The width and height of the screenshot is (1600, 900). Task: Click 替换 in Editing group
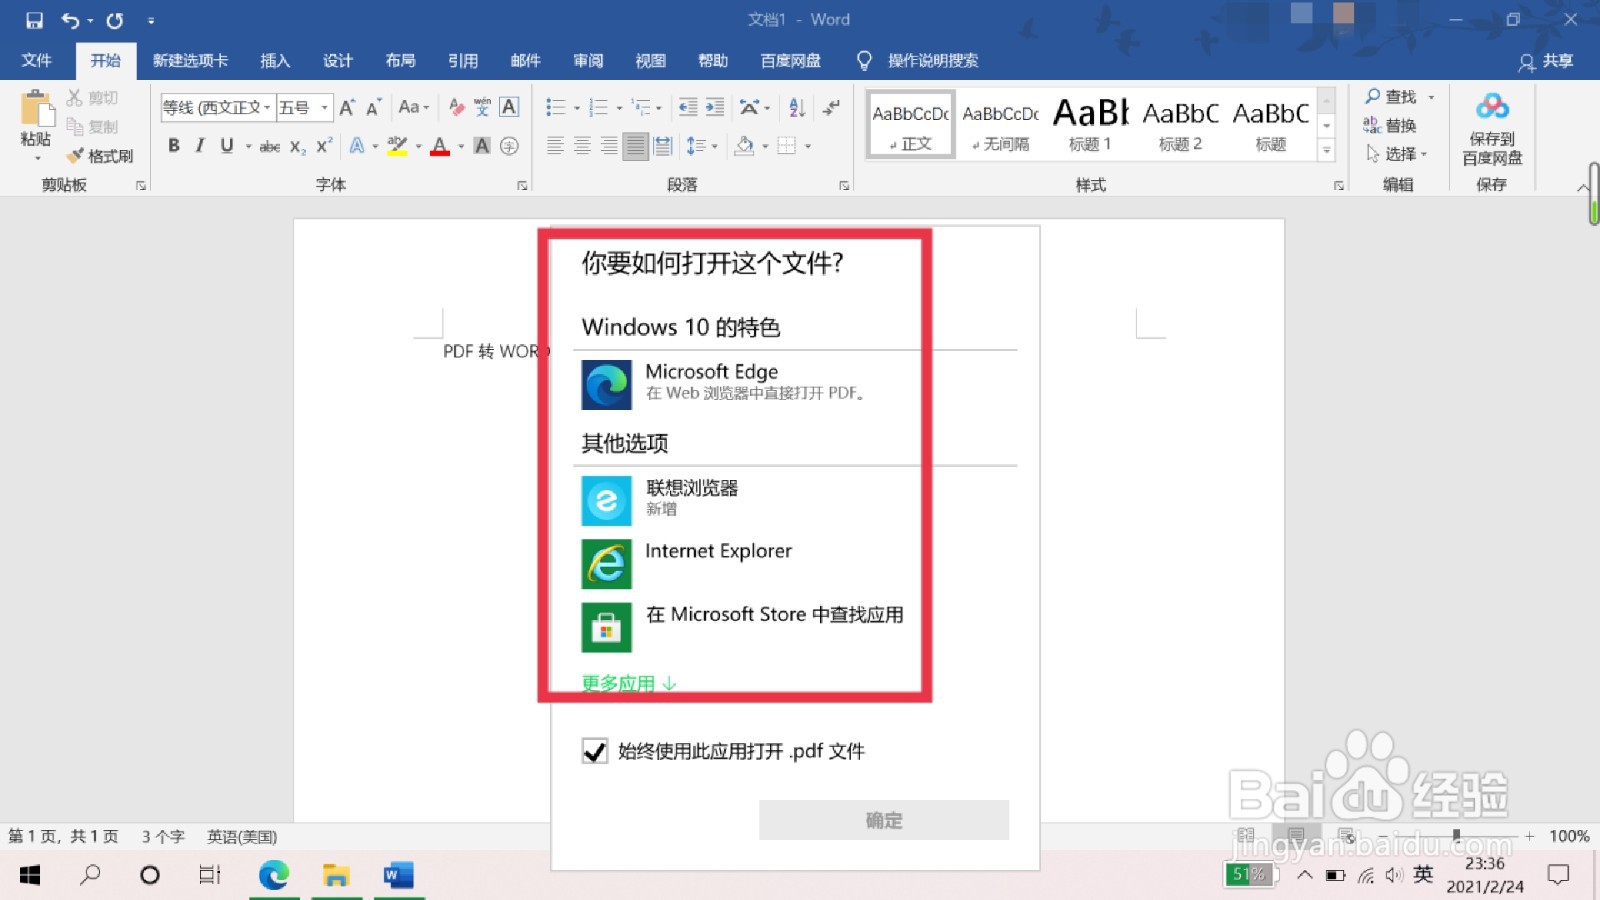click(1391, 125)
